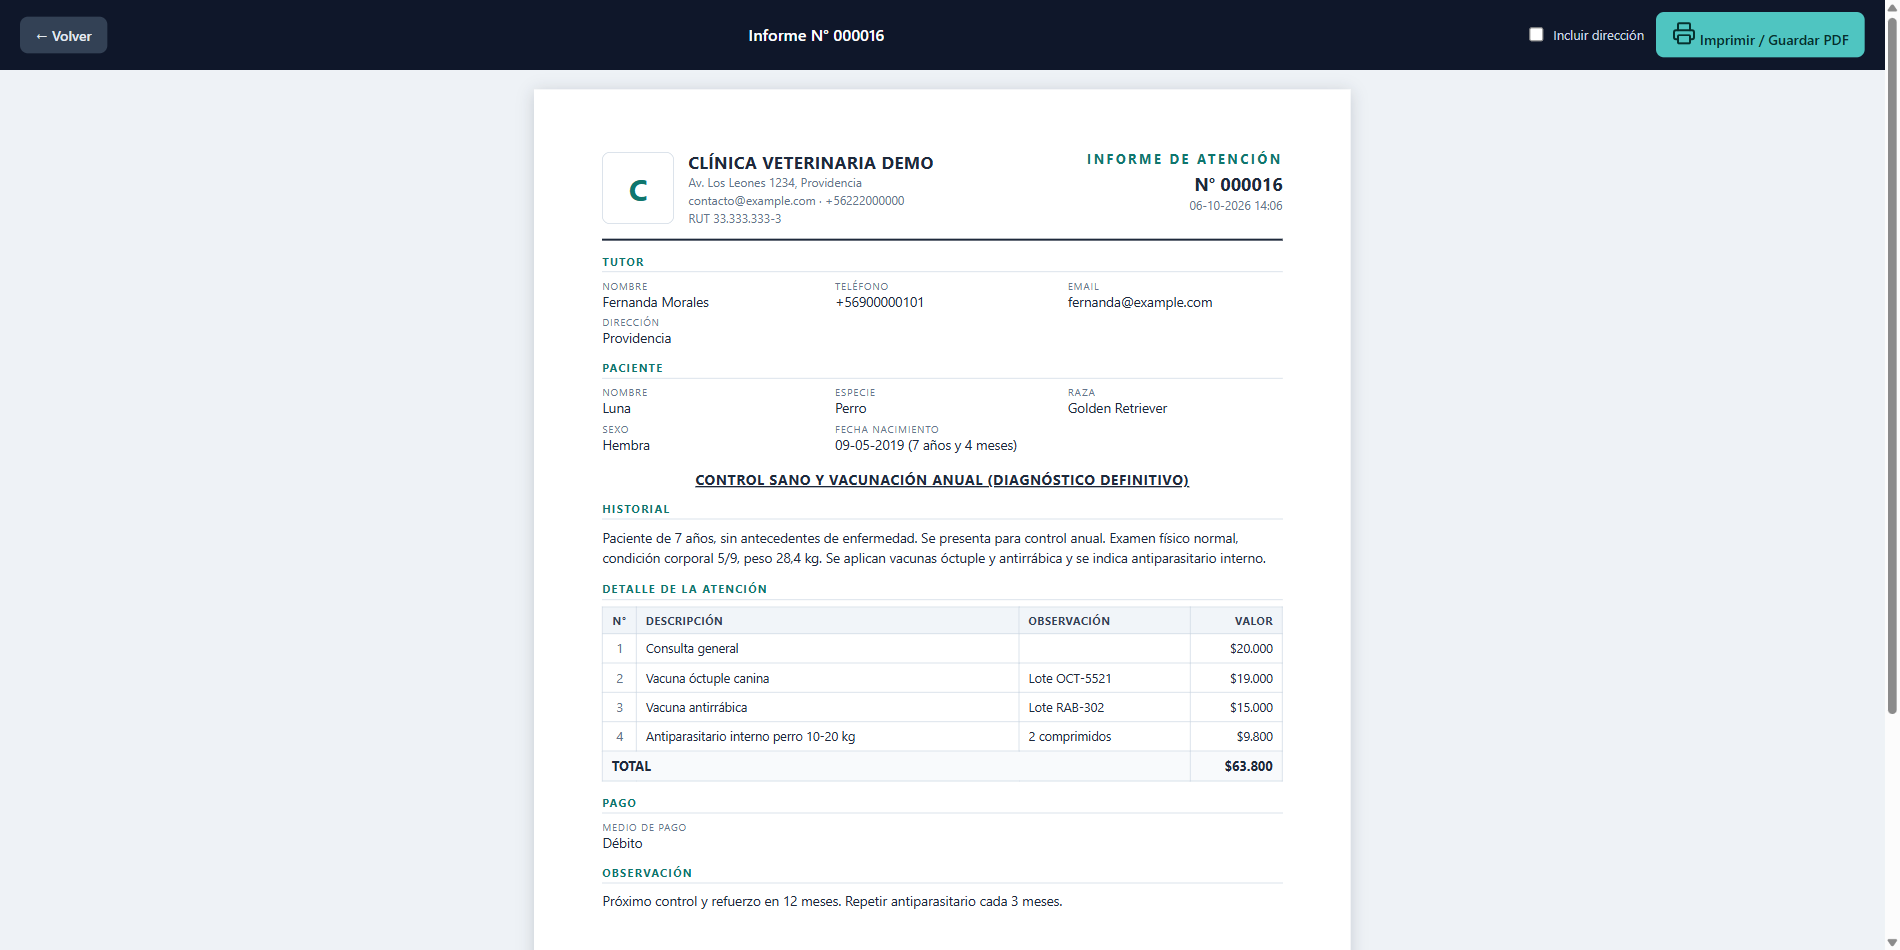Click the Vacuna antirrábica description
1900x950 pixels.
[x=696, y=708]
